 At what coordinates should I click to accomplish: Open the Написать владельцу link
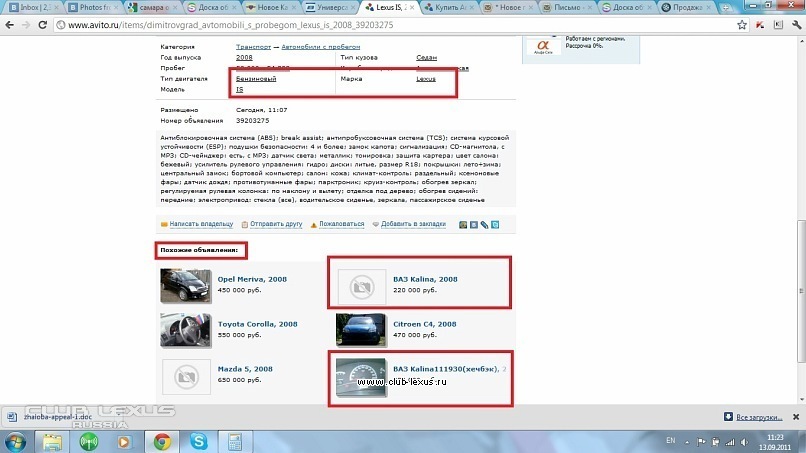(x=201, y=224)
